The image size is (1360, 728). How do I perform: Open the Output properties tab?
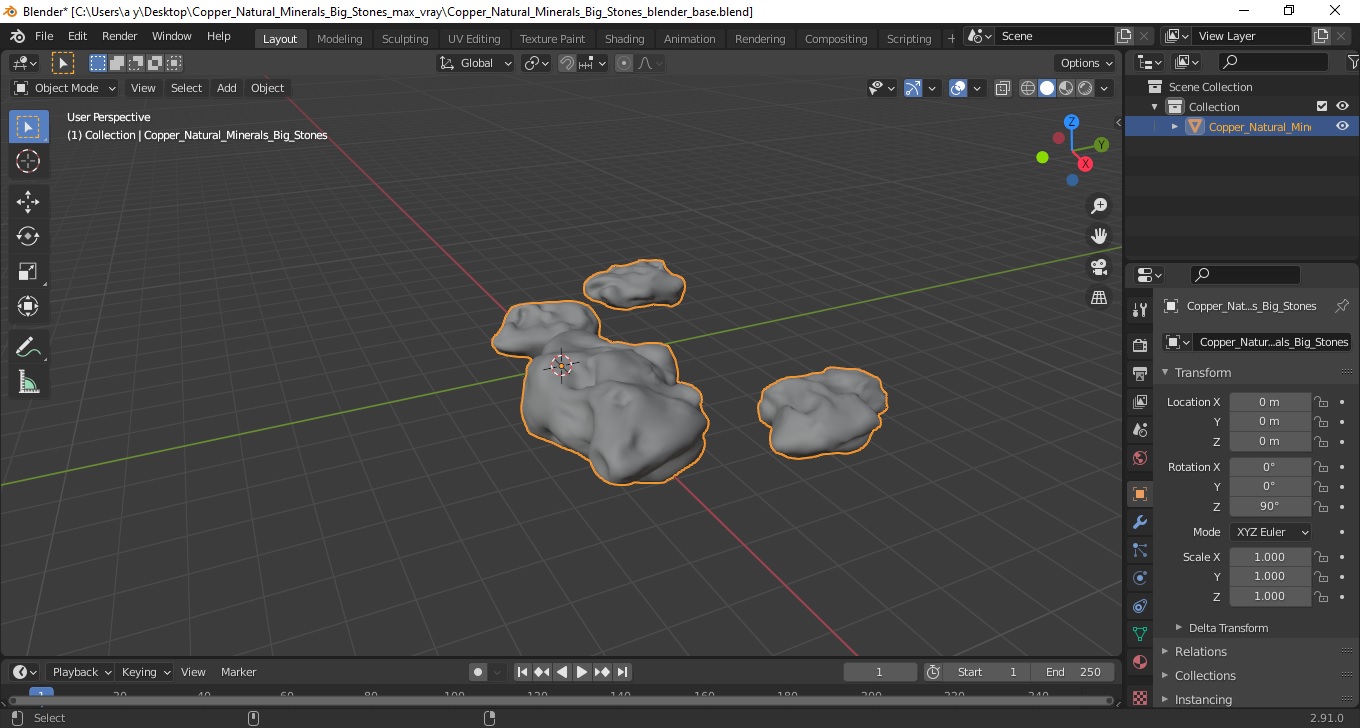[x=1140, y=373]
